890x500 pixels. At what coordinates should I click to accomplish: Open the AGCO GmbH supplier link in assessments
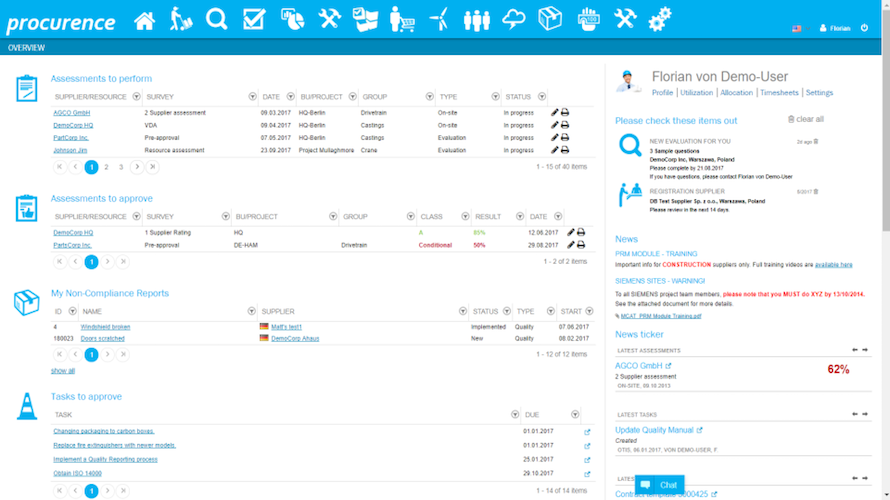point(72,113)
